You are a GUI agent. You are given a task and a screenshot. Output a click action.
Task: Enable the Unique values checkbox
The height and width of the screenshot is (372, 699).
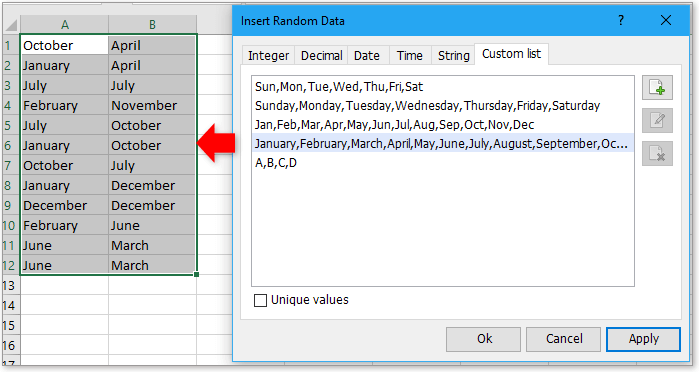(260, 300)
